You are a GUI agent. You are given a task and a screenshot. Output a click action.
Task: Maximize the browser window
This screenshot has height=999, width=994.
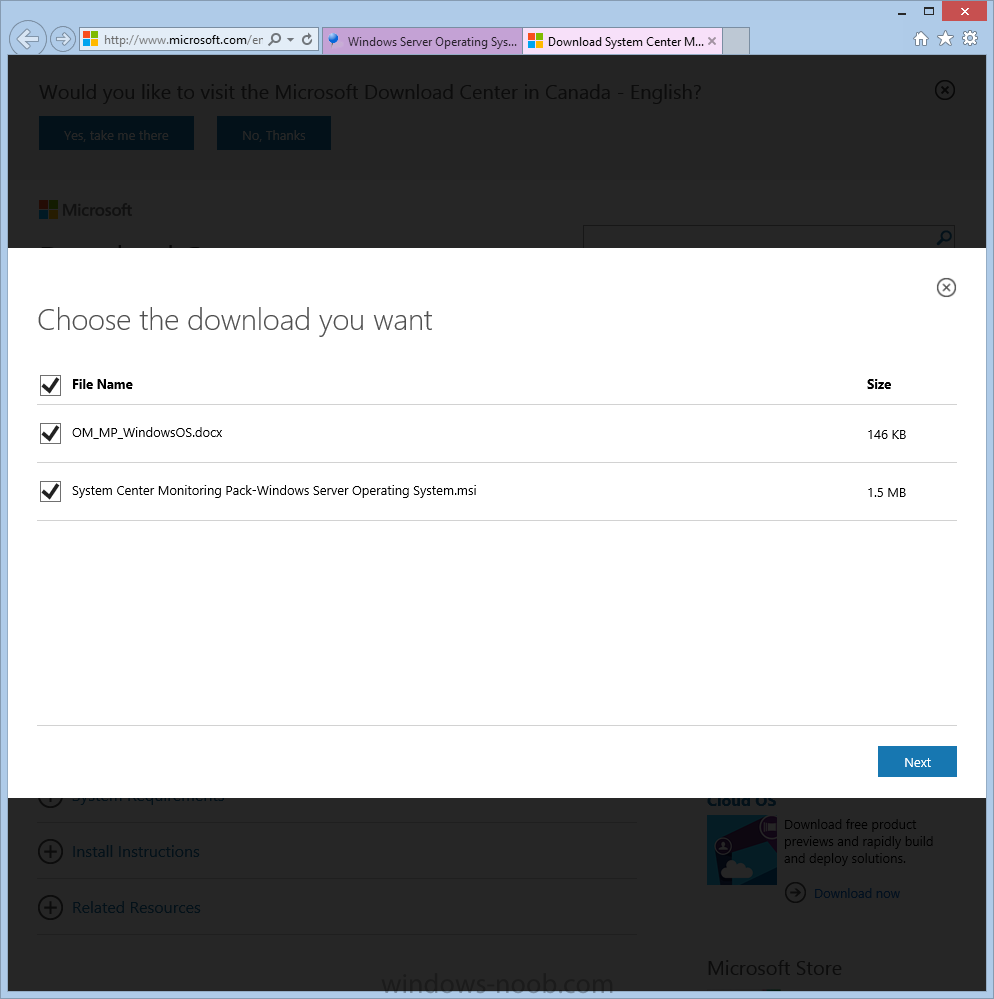click(929, 11)
